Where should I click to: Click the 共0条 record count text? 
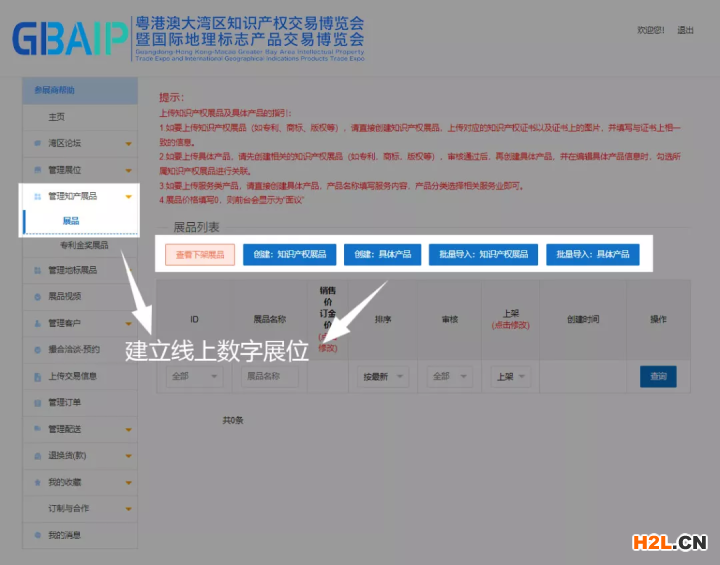click(233, 420)
